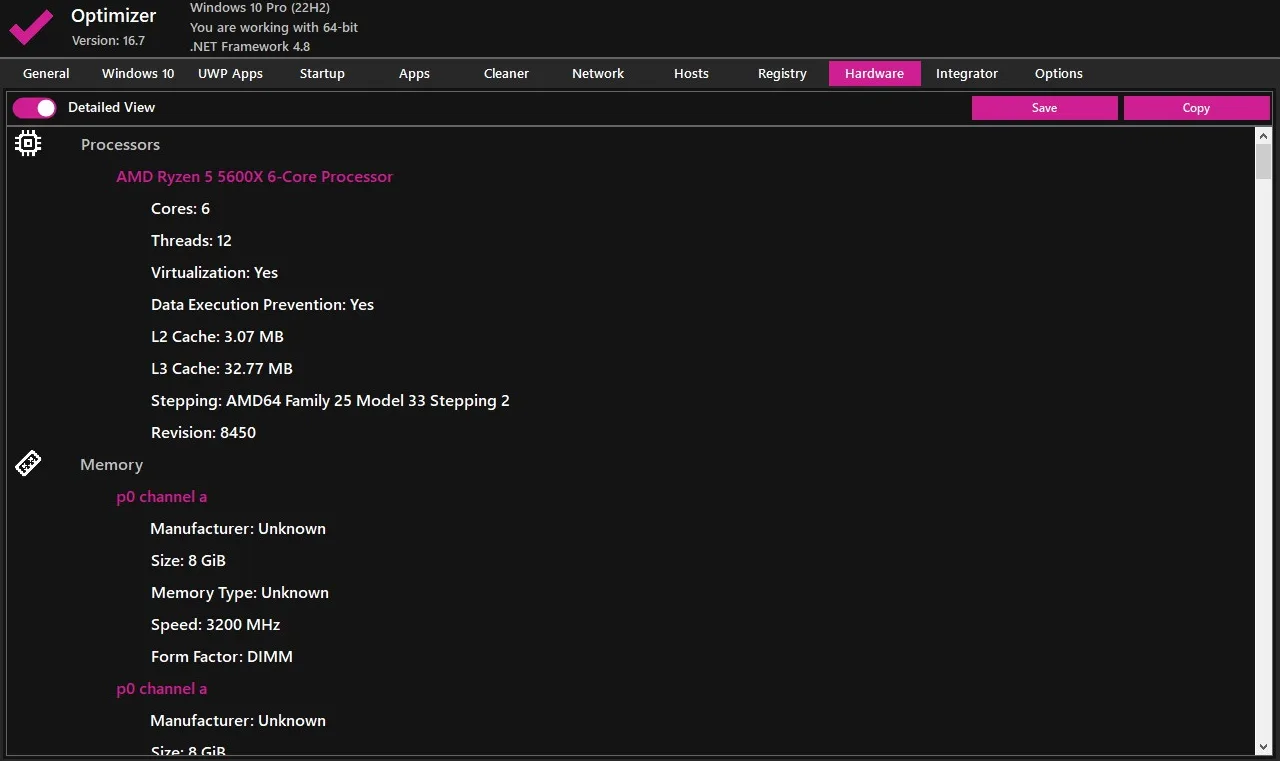Copy hardware info to clipboard

tap(1197, 108)
